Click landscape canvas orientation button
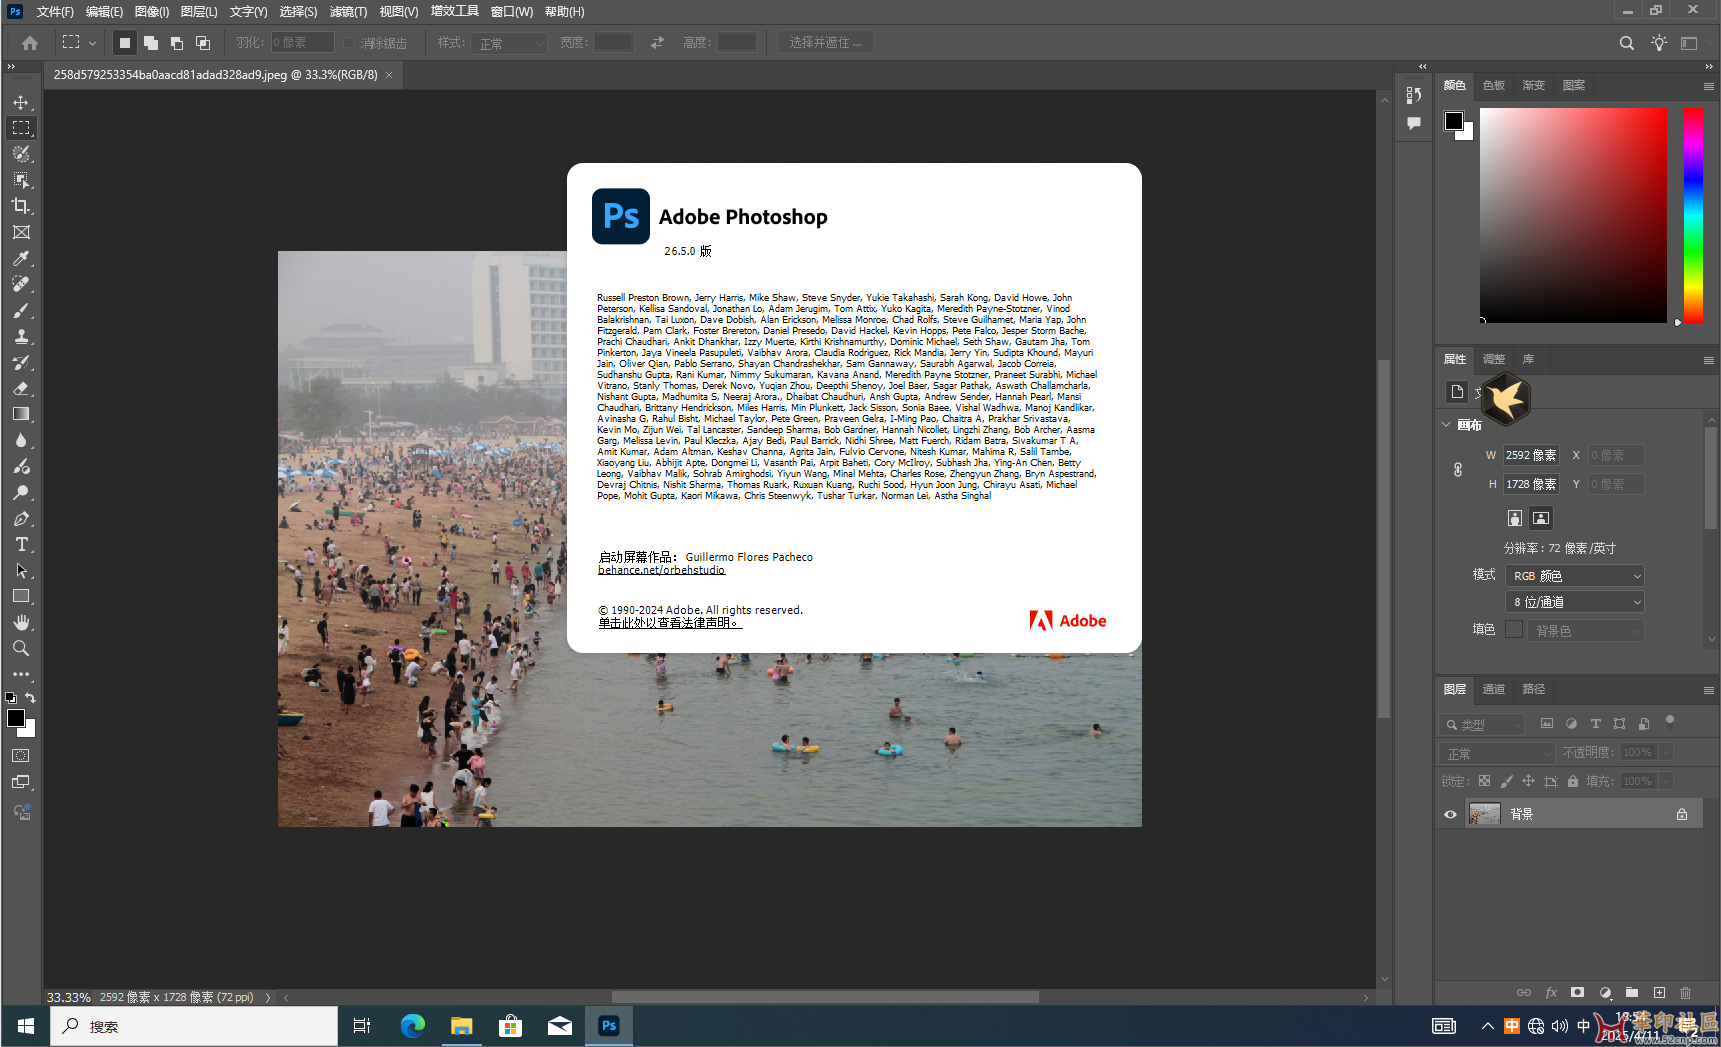The image size is (1721, 1047). (x=1541, y=518)
